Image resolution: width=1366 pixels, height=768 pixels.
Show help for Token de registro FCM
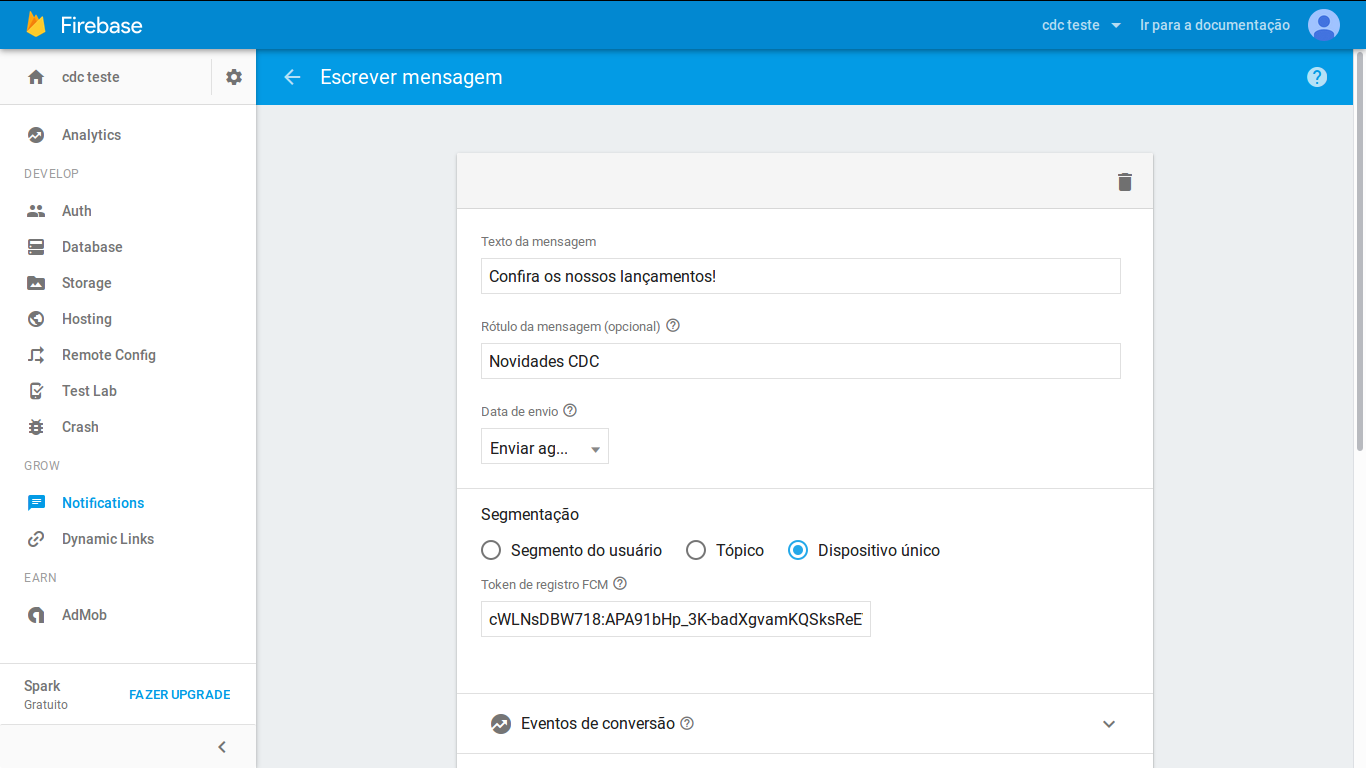620,584
